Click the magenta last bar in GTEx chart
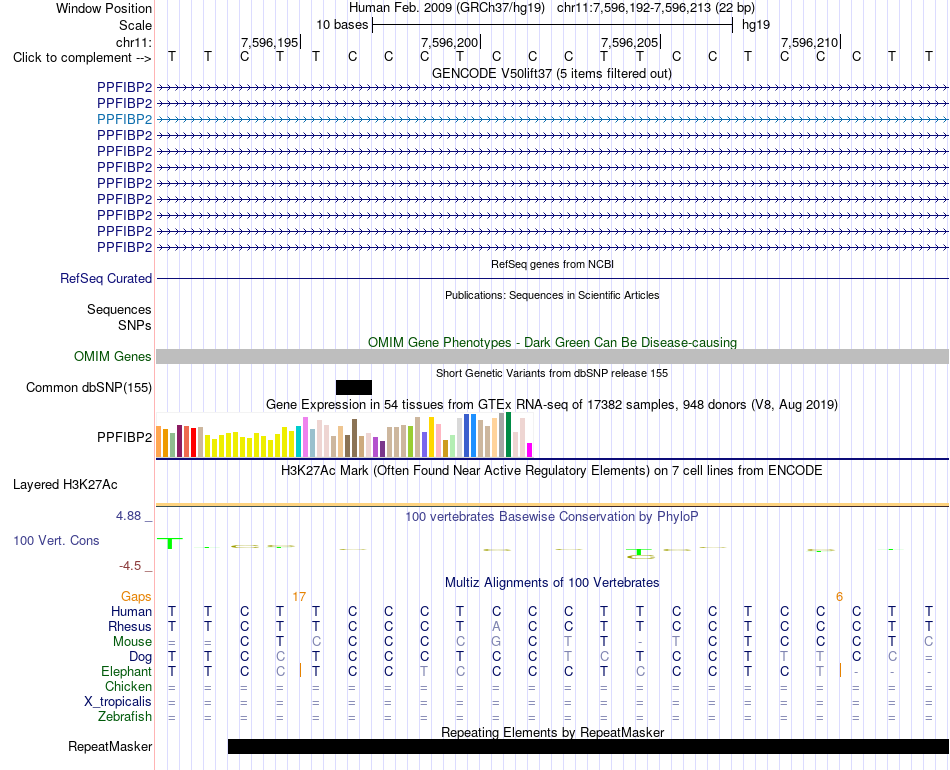The height and width of the screenshot is (770, 950). pyautogui.click(x=529, y=450)
